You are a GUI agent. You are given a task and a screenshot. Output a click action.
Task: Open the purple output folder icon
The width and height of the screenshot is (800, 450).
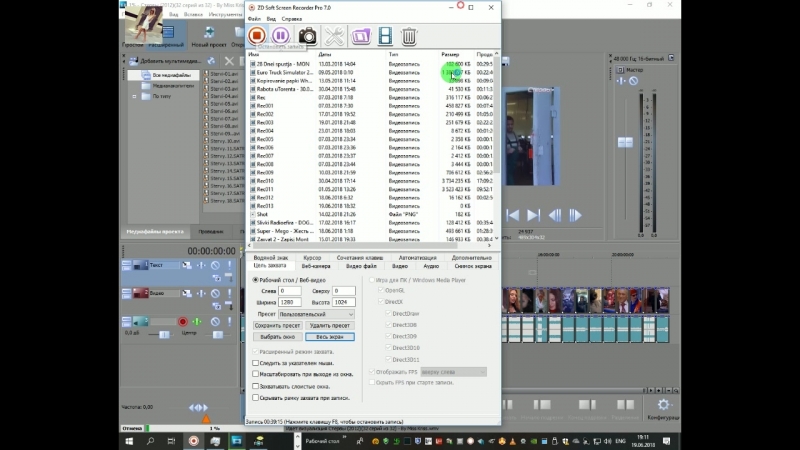pyautogui.click(x=359, y=36)
